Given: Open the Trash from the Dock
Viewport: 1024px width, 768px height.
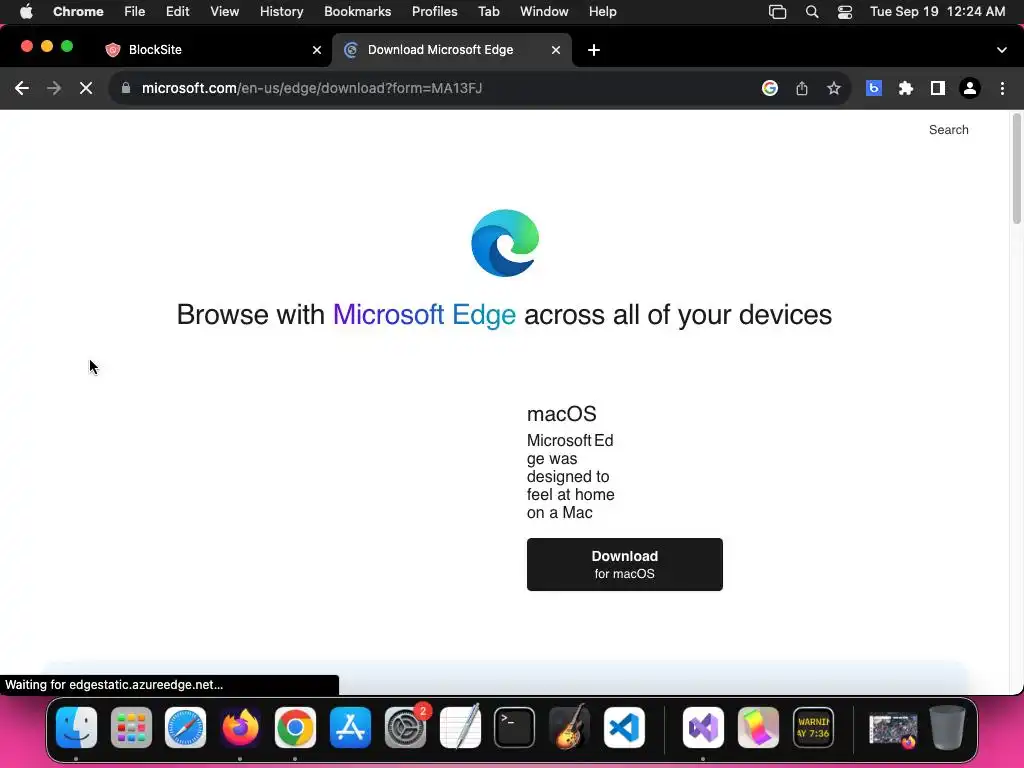Looking at the screenshot, I should (948, 728).
